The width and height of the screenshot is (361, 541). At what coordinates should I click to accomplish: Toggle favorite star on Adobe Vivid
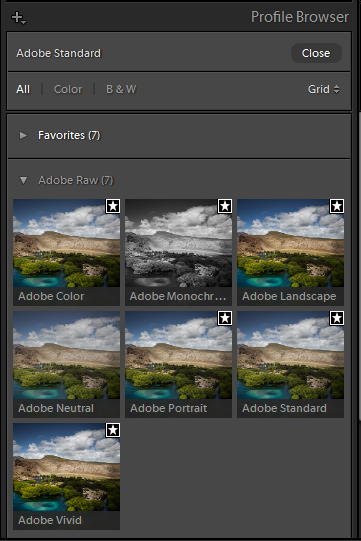(x=113, y=430)
